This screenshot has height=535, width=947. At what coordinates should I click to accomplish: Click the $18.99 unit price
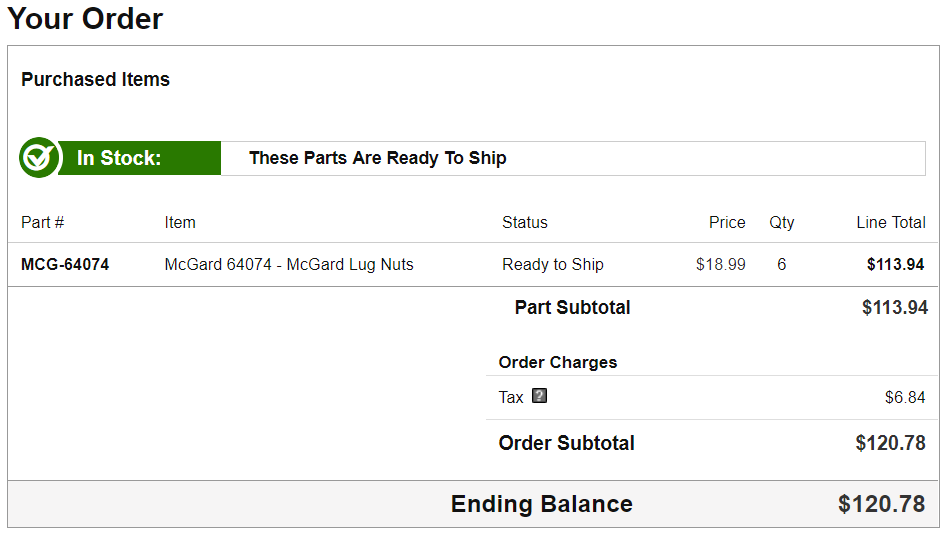click(x=721, y=265)
